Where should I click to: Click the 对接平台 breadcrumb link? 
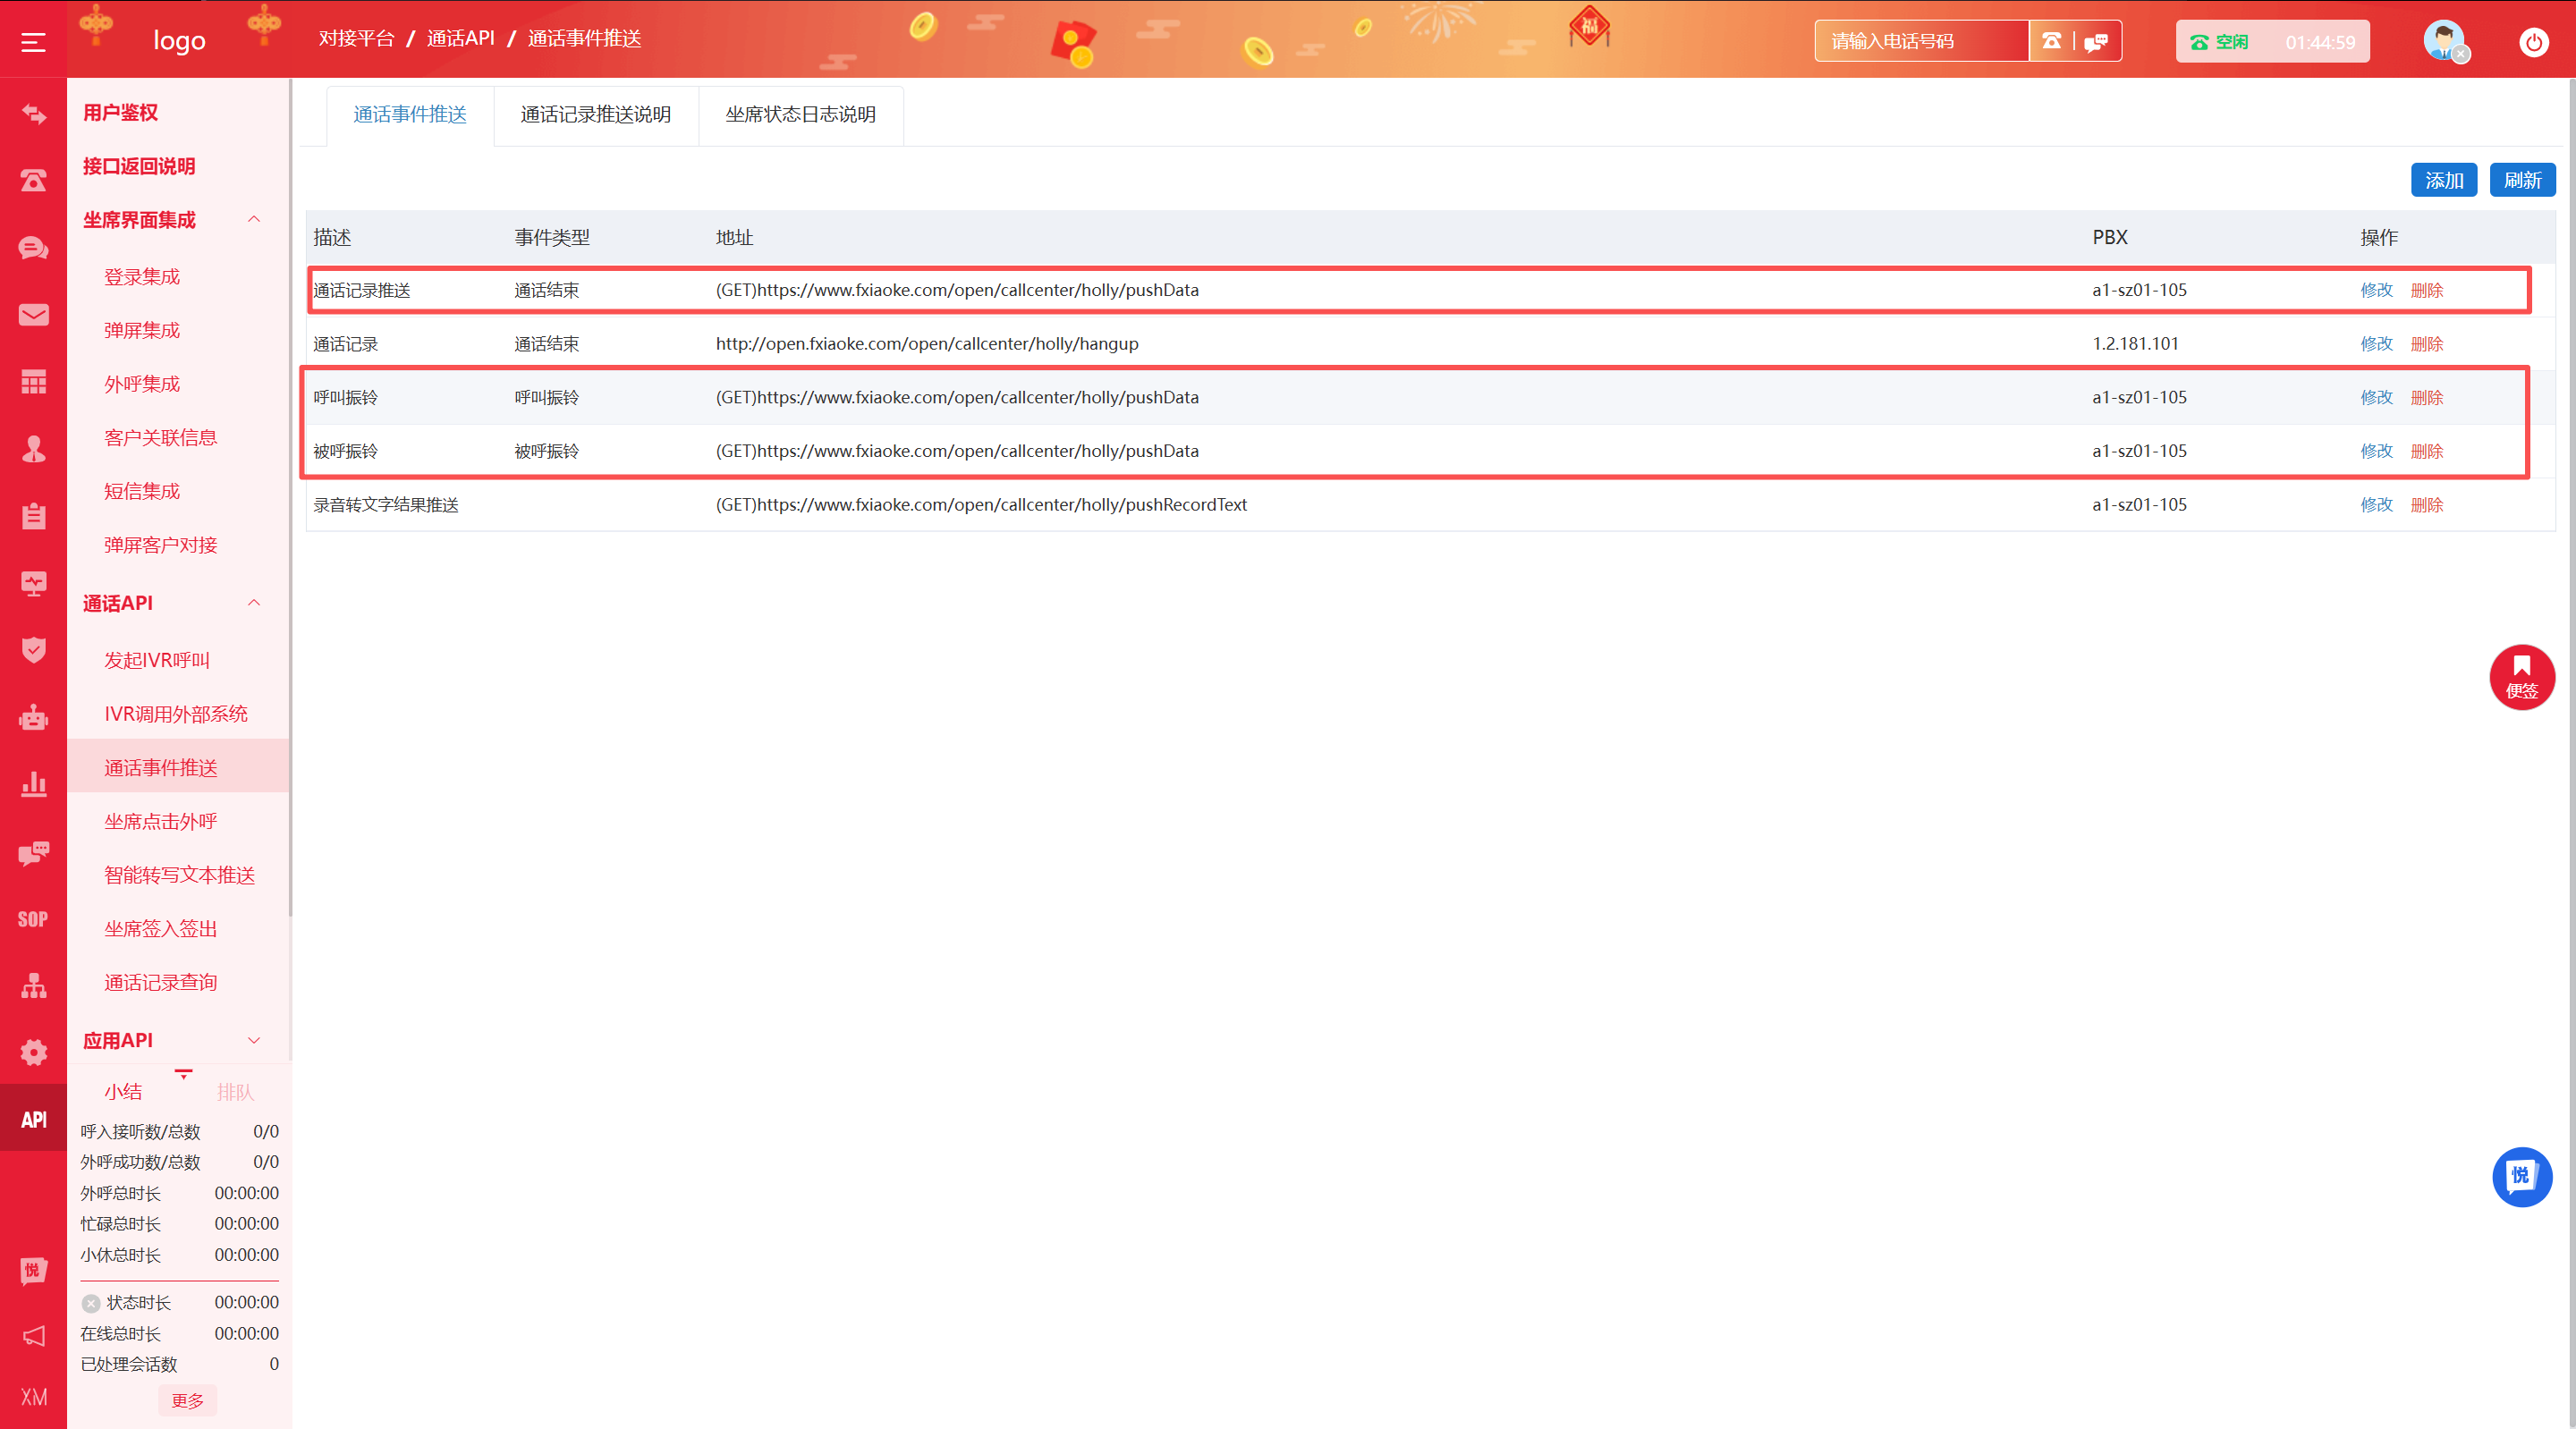tap(356, 38)
